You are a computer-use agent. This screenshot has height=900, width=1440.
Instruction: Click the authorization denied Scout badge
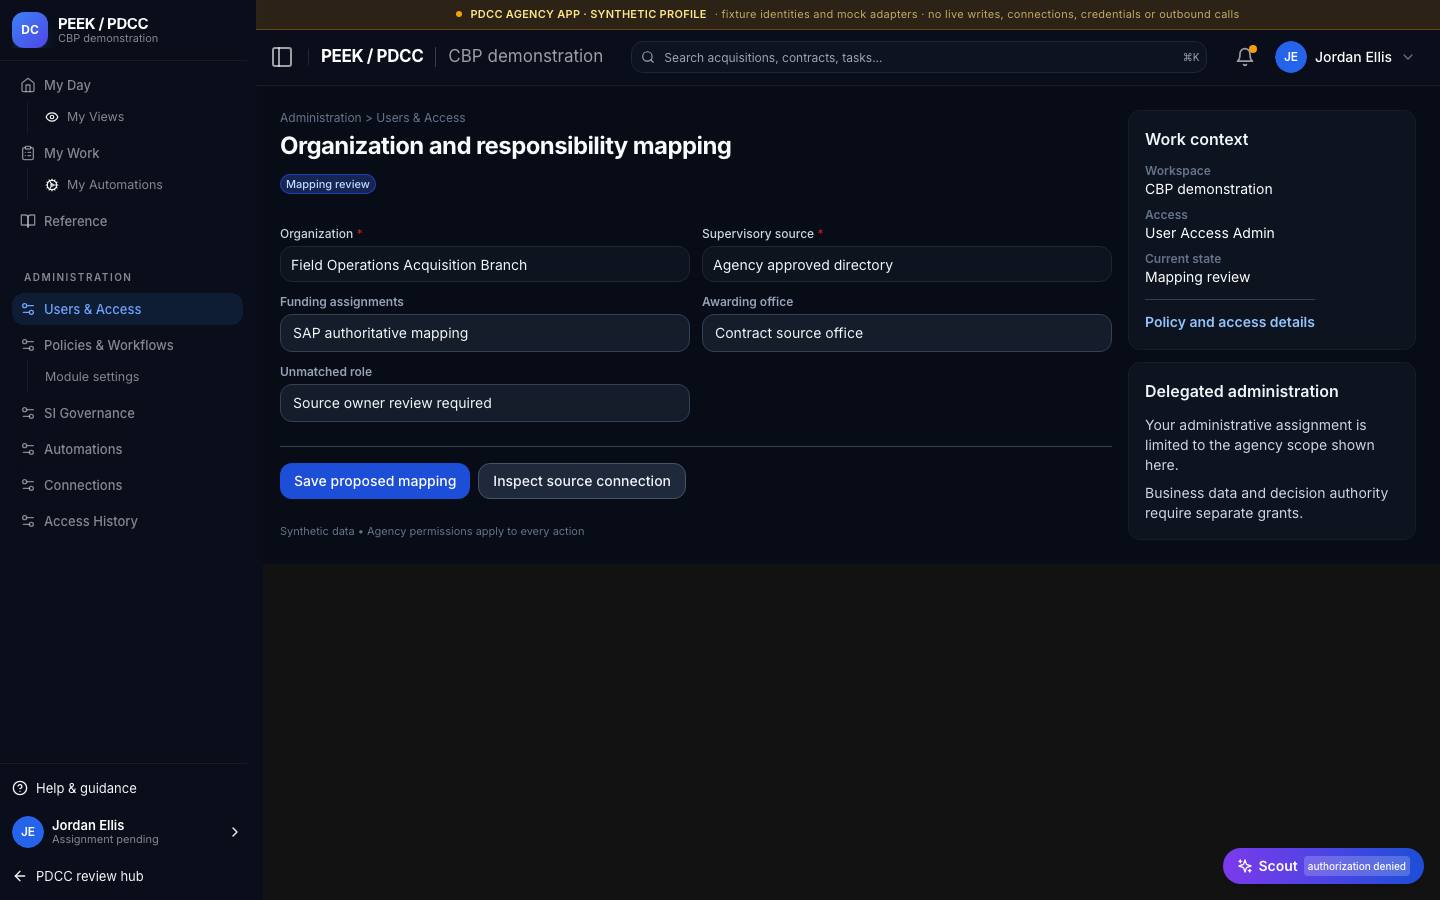[1357, 866]
